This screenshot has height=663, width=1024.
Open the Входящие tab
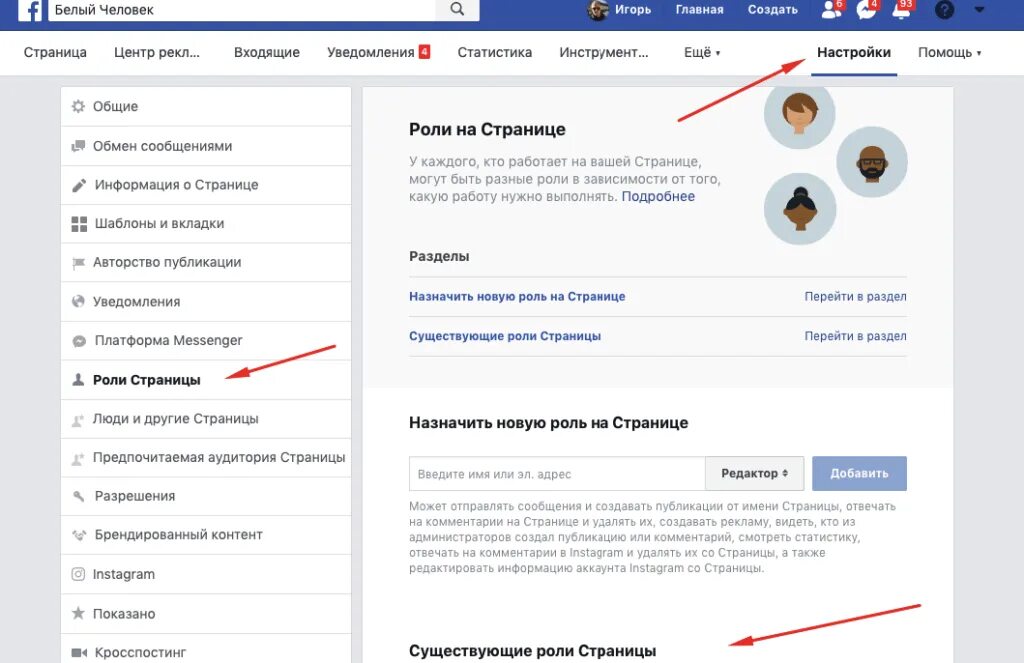point(266,52)
